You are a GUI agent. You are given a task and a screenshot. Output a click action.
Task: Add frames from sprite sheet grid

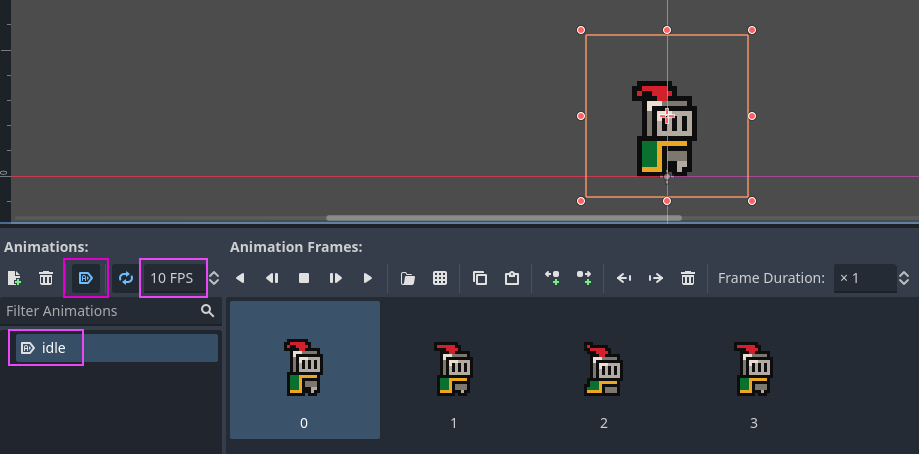[440, 278]
